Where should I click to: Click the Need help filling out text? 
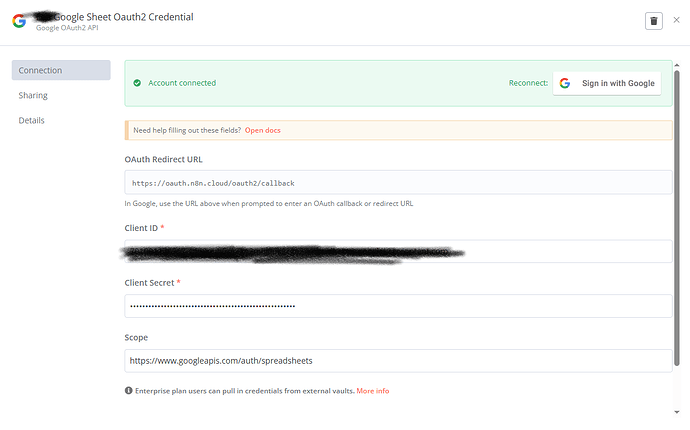(x=187, y=130)
